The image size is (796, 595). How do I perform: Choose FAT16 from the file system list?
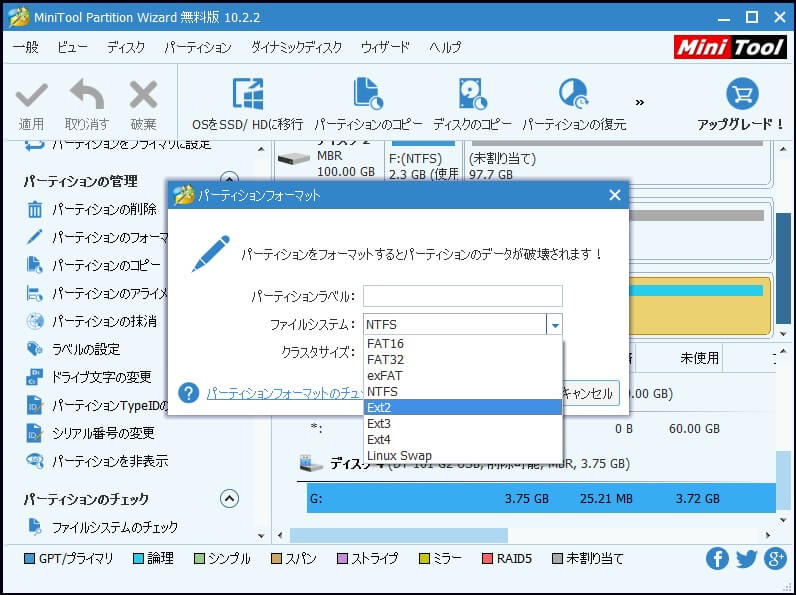pos(463,344)
